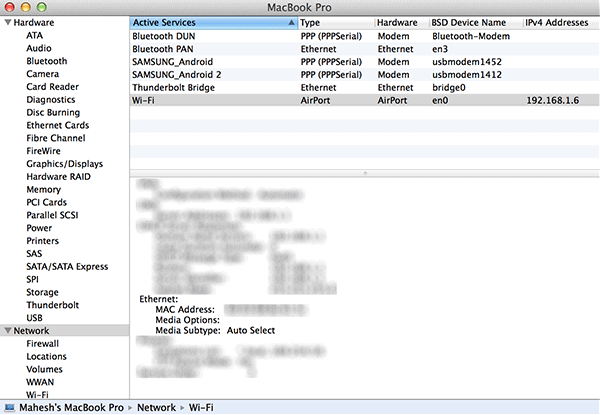
Task: Click the computer icon in path bar
Action: click(10, 408)
